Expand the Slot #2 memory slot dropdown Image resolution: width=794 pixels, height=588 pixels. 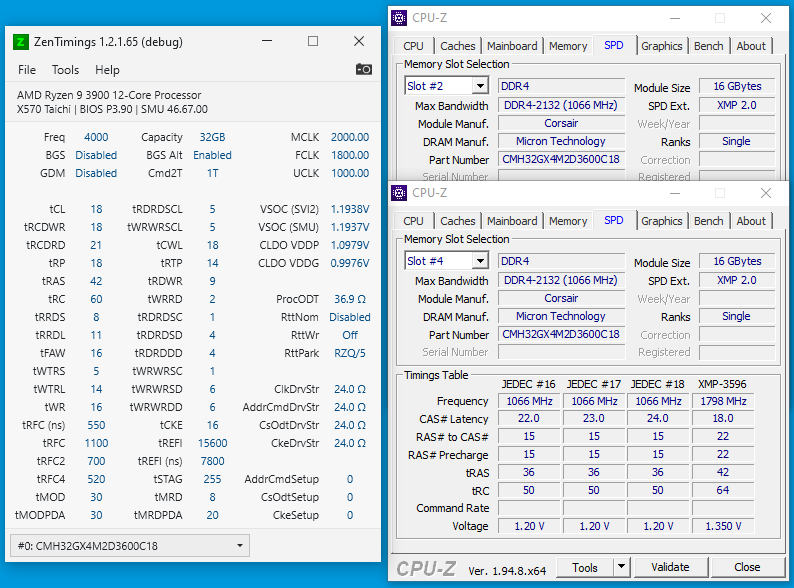479,86
